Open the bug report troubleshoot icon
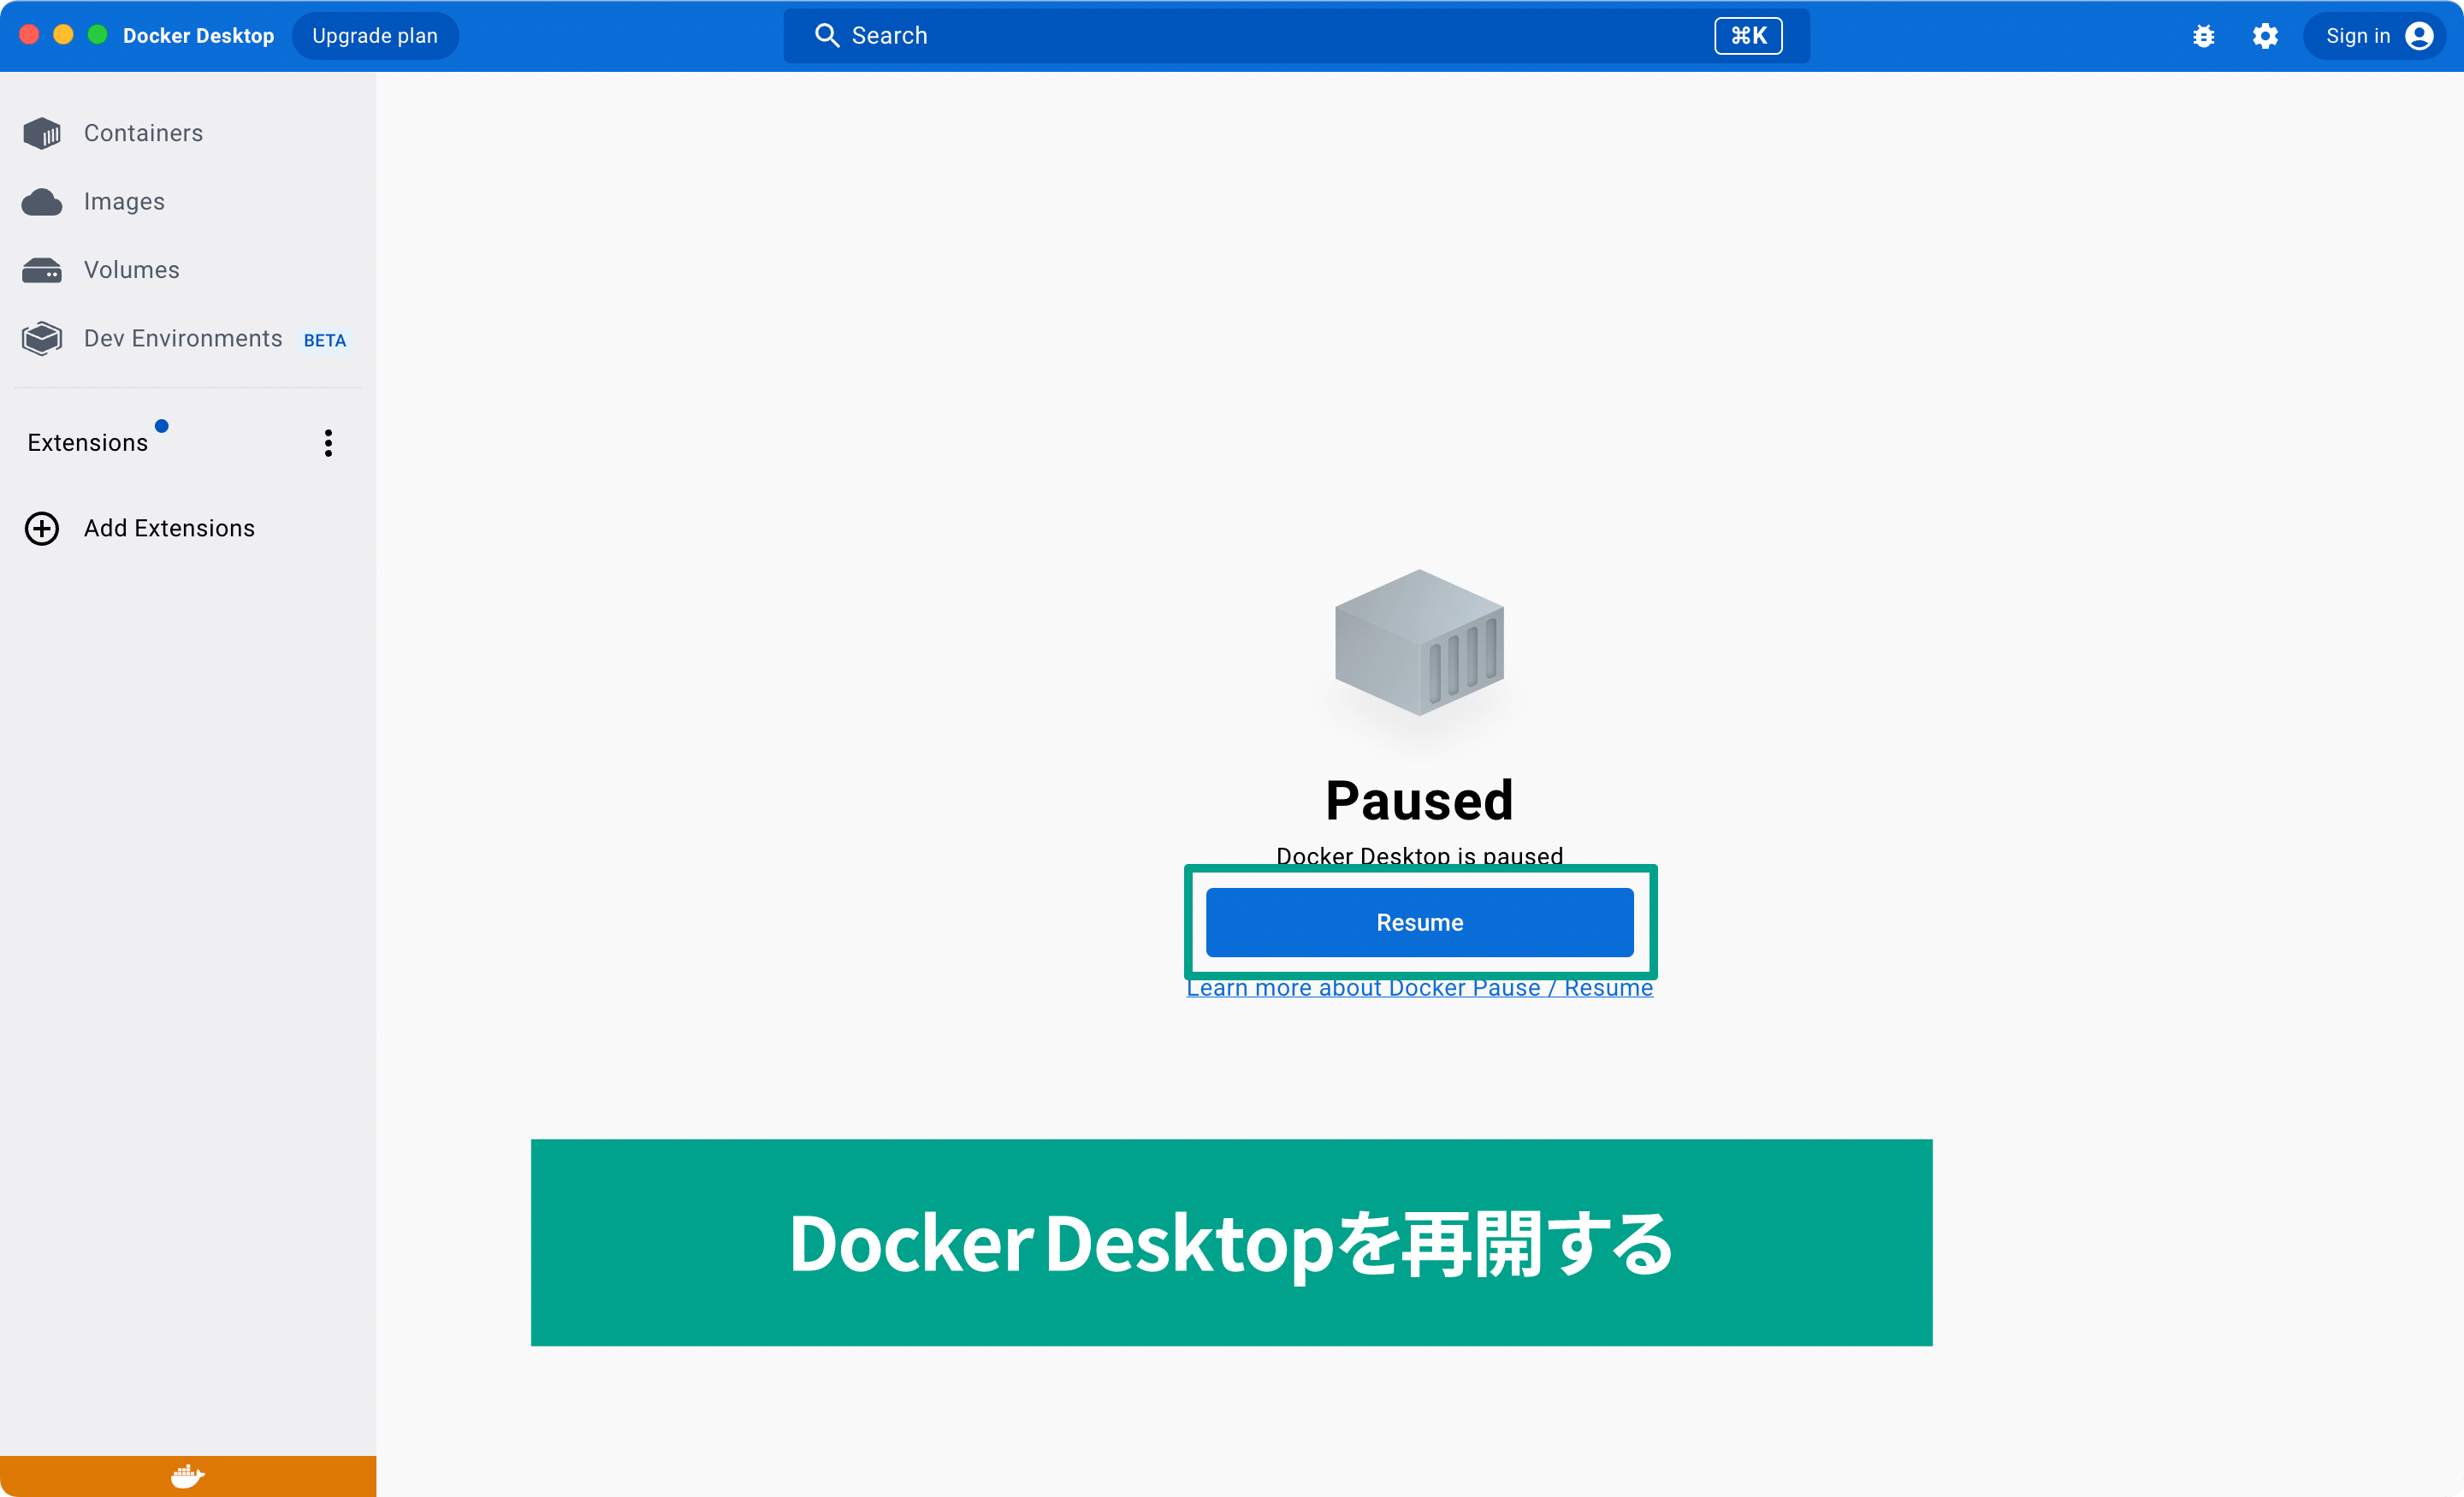The height and width of the screenshot is (1497, 2464). [x=2204, y=36]
